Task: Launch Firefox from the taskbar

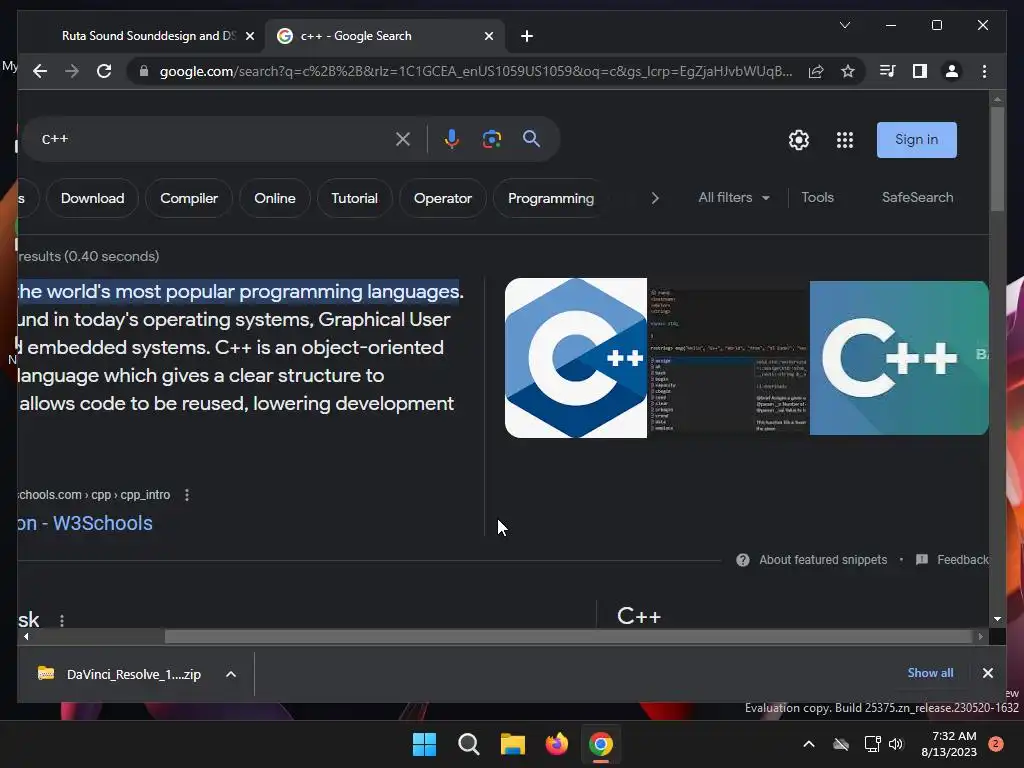Action: 556,744
